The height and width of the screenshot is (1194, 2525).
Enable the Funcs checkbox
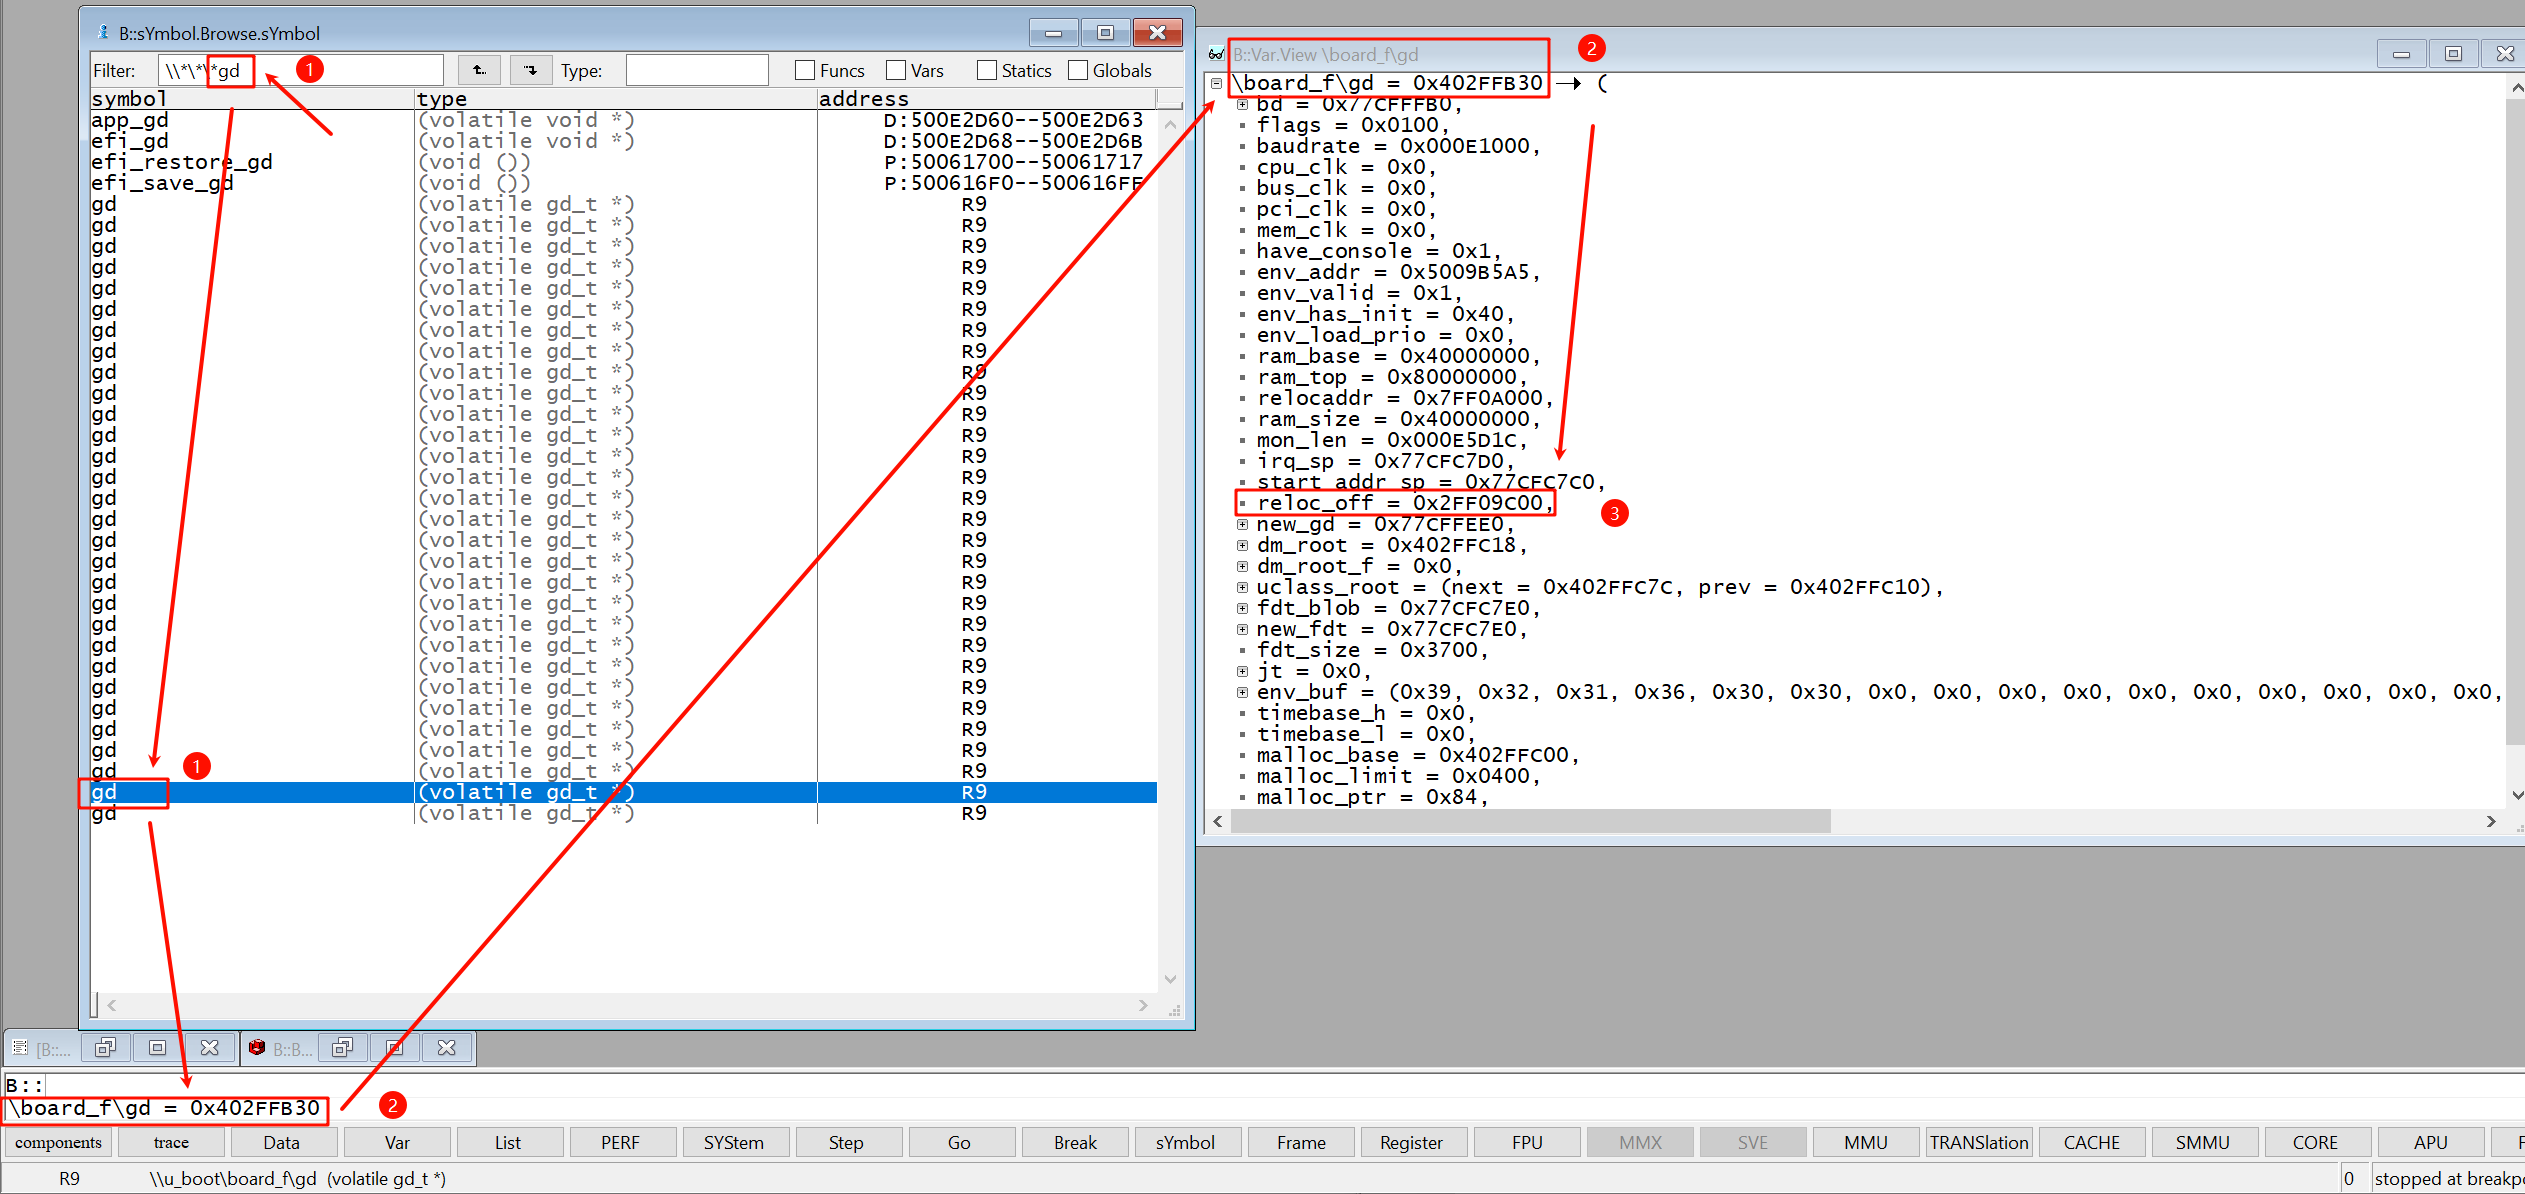coord(805,70)
